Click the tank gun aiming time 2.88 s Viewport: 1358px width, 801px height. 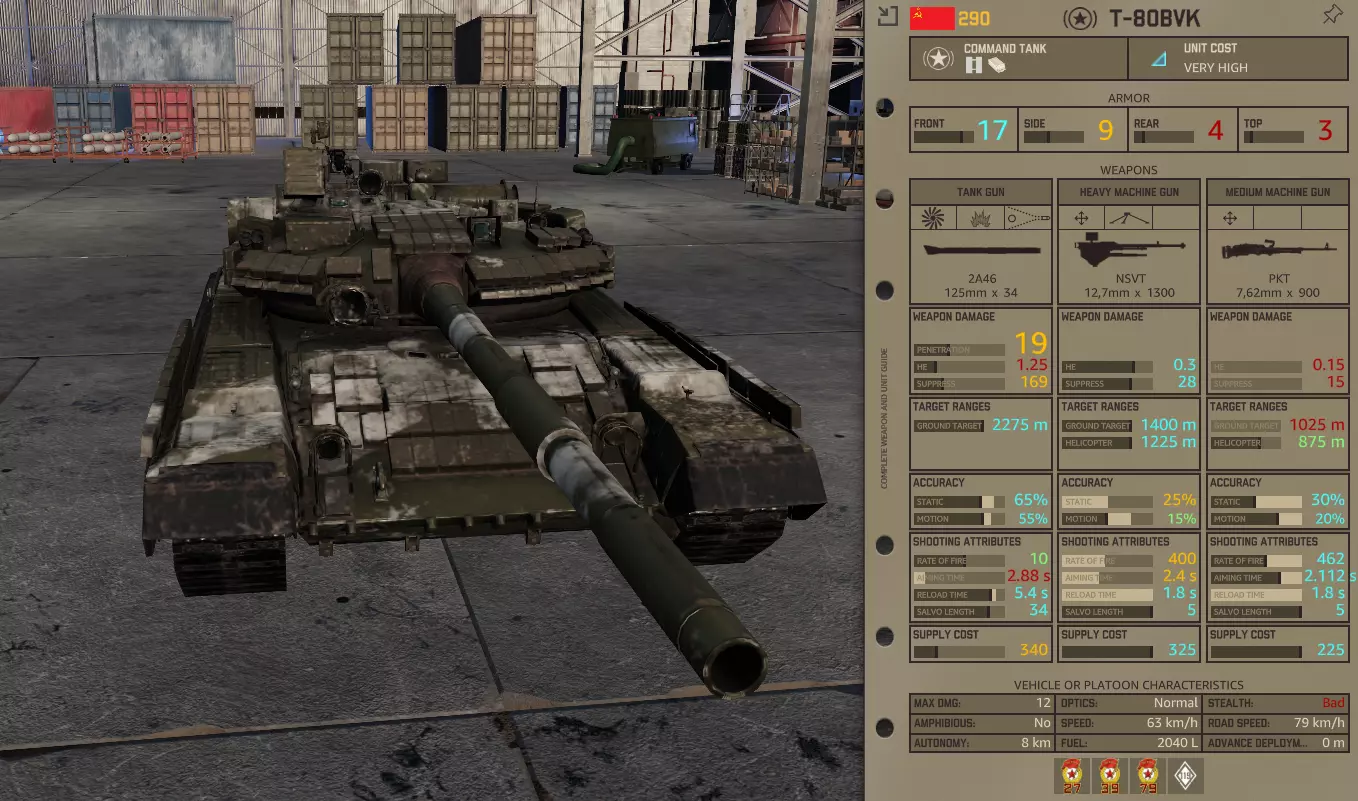(1028, 576)
